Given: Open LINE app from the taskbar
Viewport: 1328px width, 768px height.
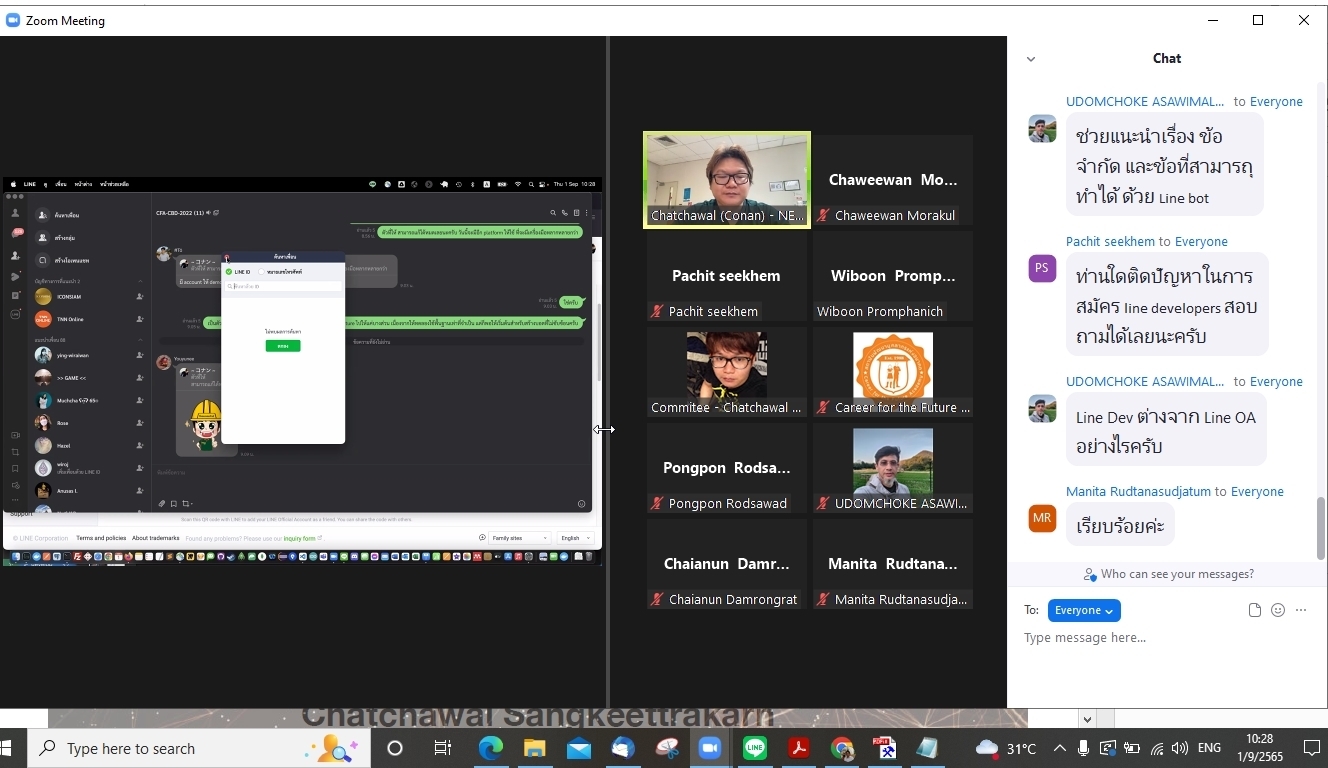Looking at the screenshot, I should coord(754,748).
